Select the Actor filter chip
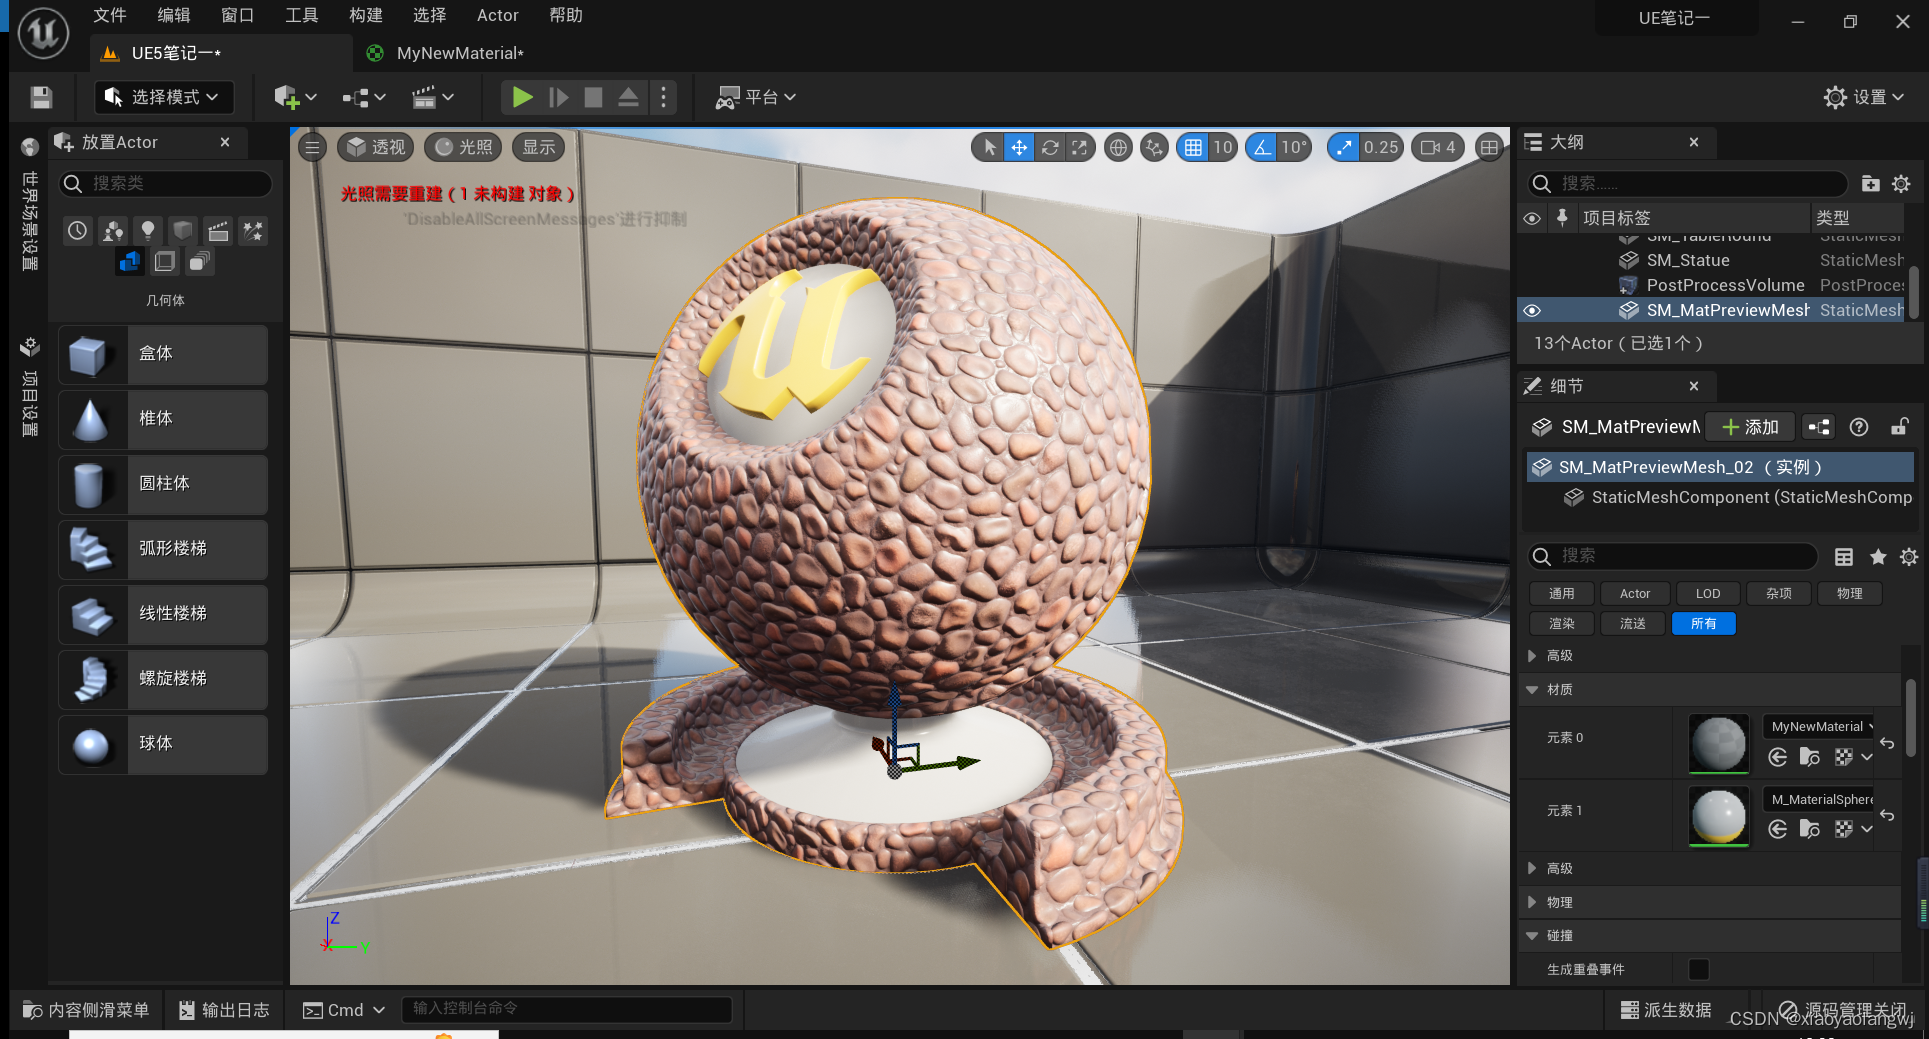 tap(1635, 593)
